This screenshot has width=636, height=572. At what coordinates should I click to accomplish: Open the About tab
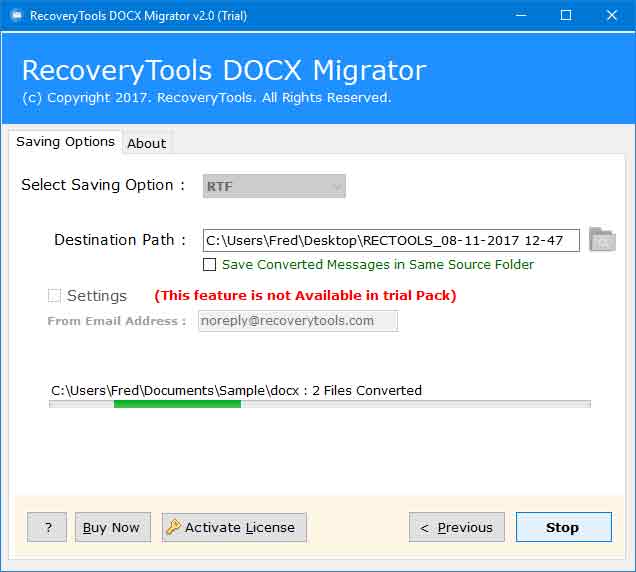147,143
